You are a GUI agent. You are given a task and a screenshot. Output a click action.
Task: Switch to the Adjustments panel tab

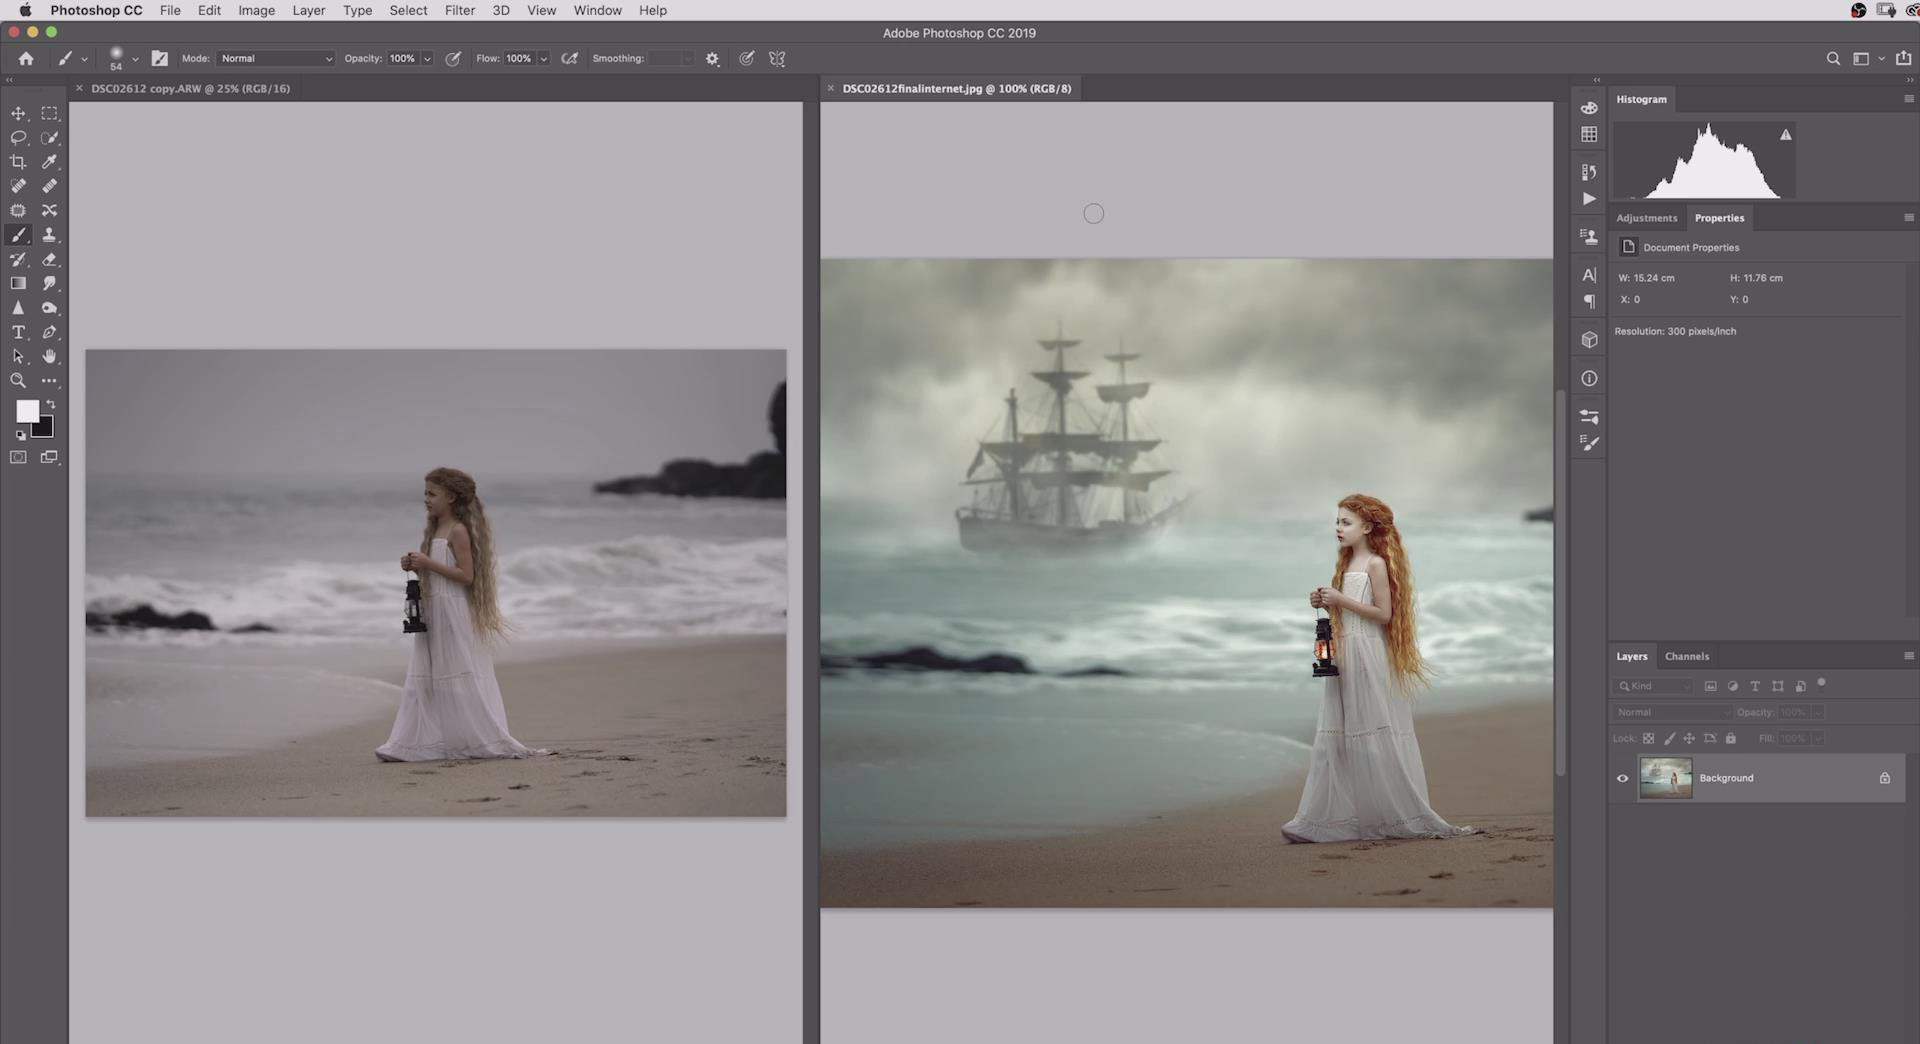pyautogui.click(x=1646, y=218)
